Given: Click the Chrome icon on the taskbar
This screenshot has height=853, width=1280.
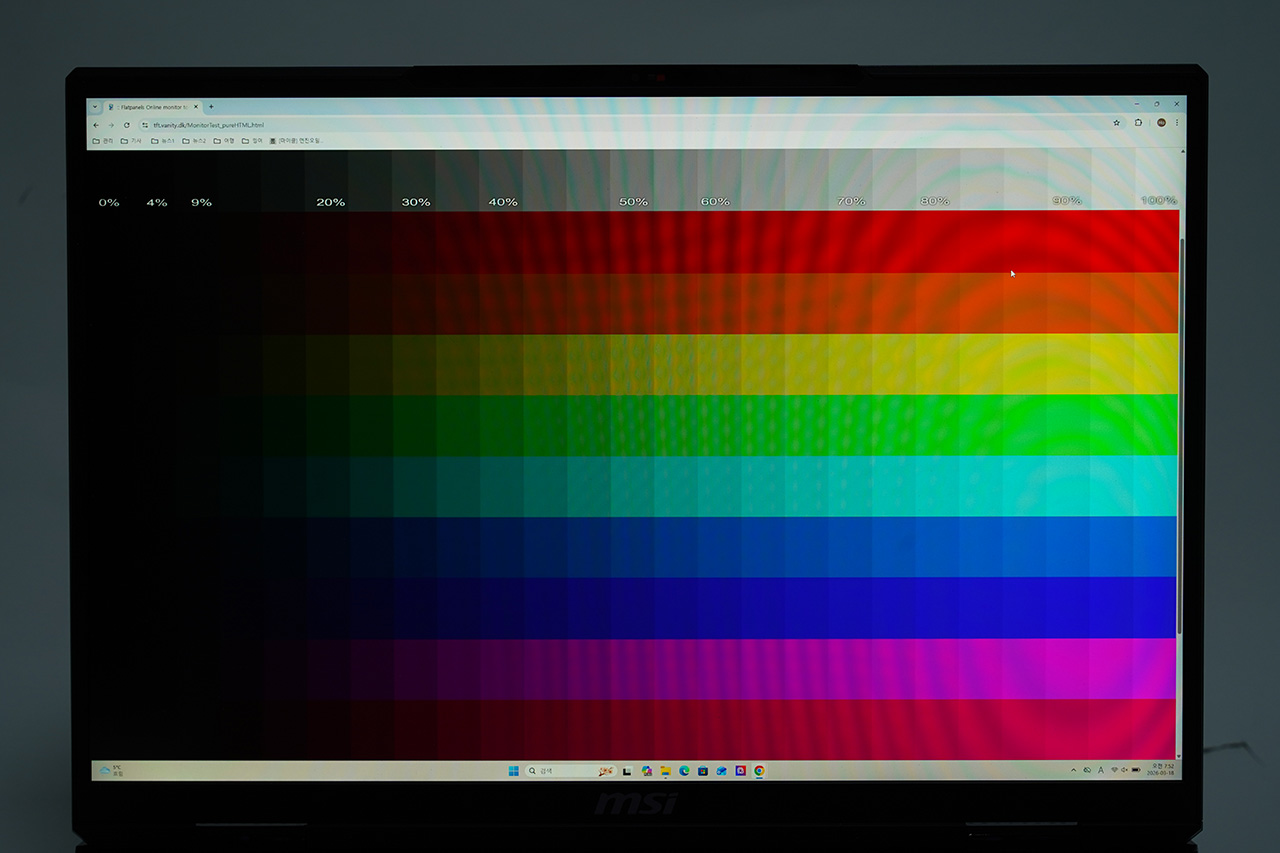Looking at the screenshot, I should 759,771.
